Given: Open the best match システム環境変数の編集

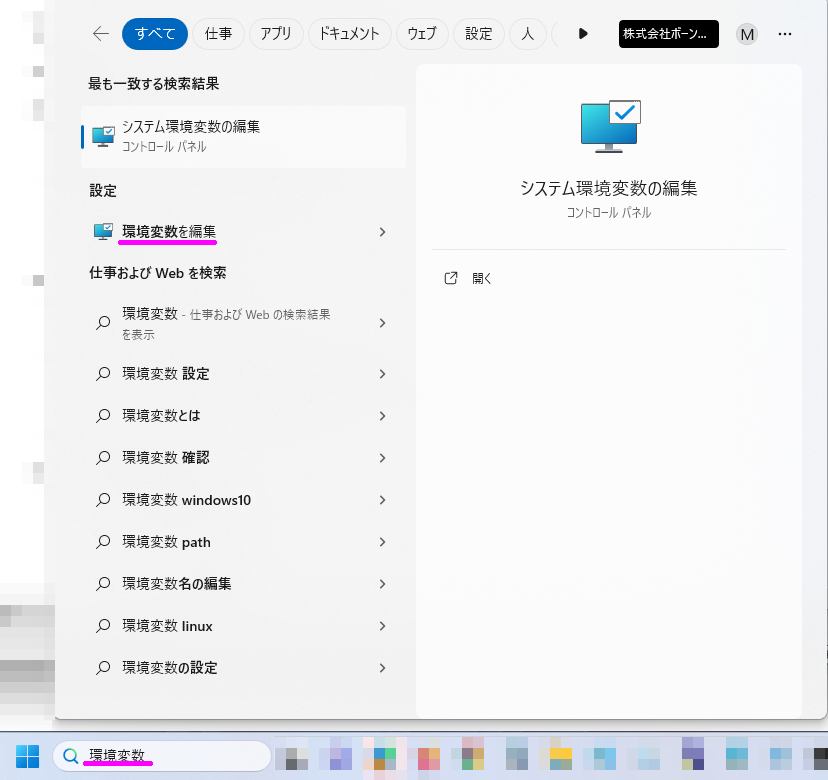Looking at the screenshot, I should tap(243, 137).
